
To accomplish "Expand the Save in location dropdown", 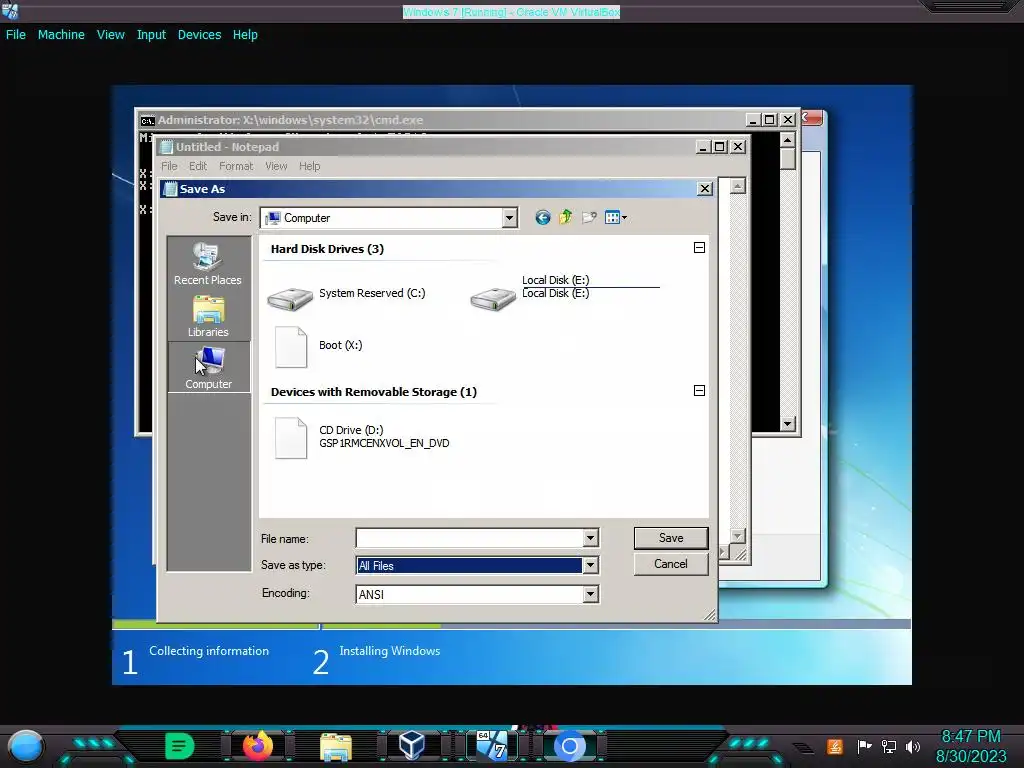I will coord(509,218).
